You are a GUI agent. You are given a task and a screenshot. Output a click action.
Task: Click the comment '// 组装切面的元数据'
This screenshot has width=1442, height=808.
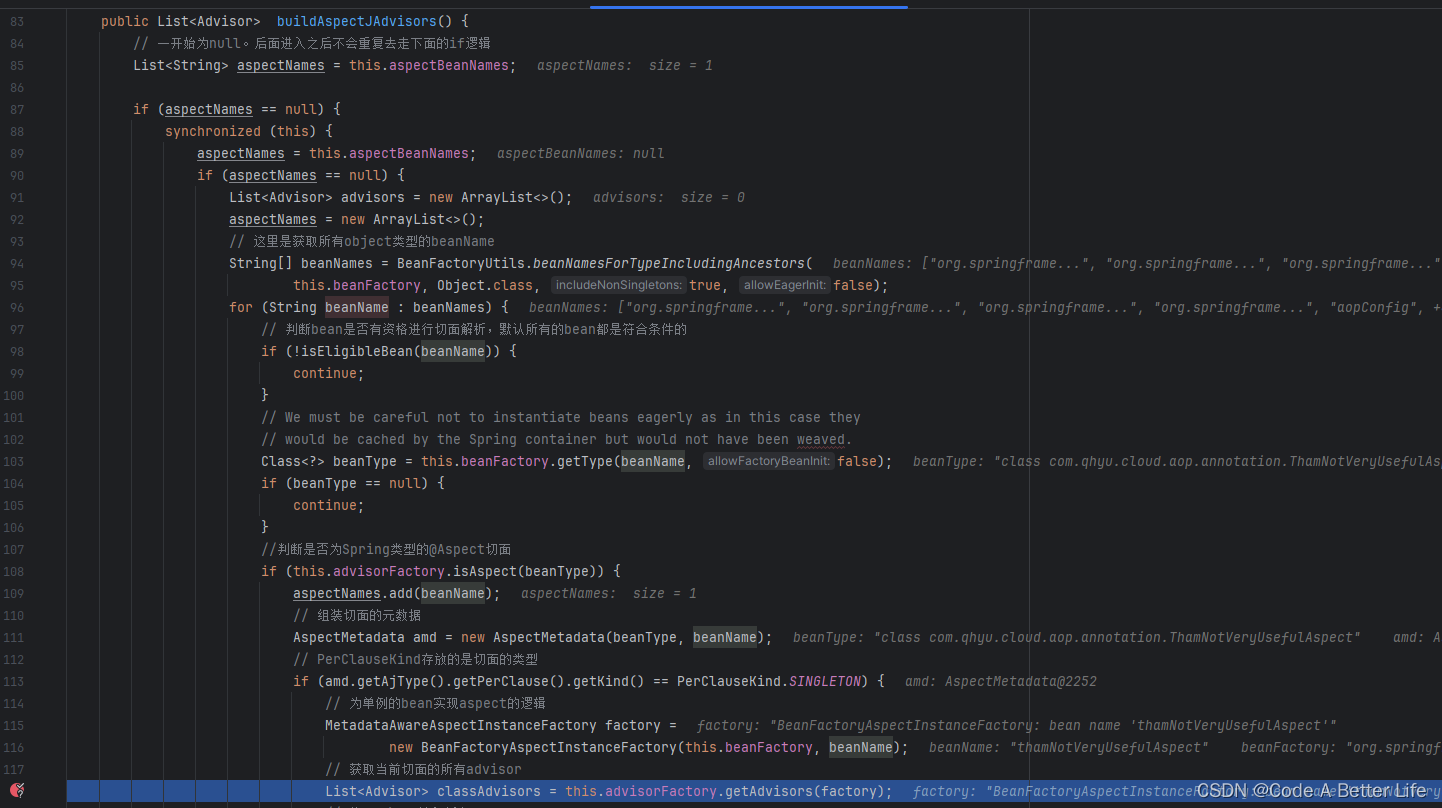[x=357, y=615]
